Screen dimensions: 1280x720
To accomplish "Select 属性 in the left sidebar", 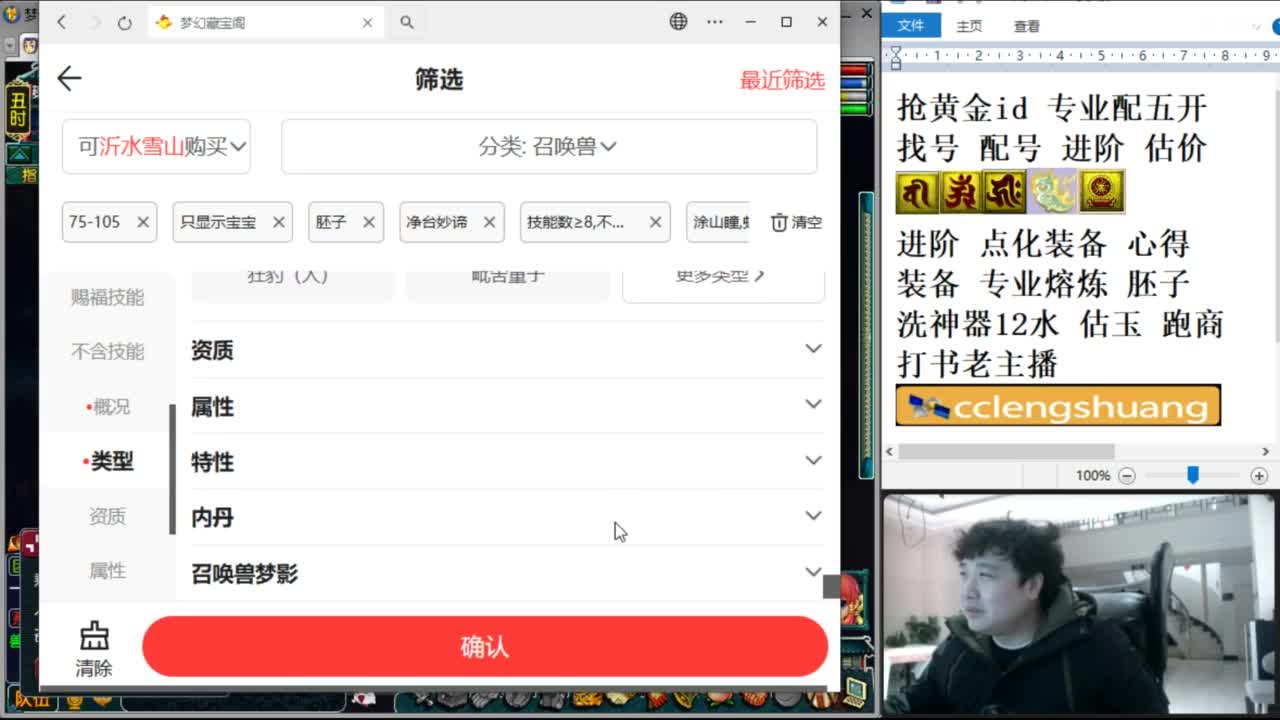I will (x=107, y=570).
